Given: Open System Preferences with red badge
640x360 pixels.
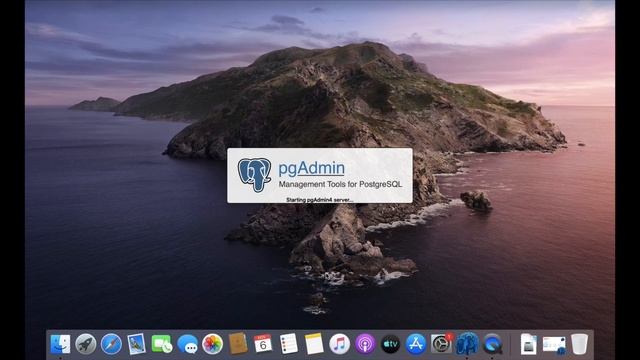Looking at the screenshot, I should click(x=442, y=344).
